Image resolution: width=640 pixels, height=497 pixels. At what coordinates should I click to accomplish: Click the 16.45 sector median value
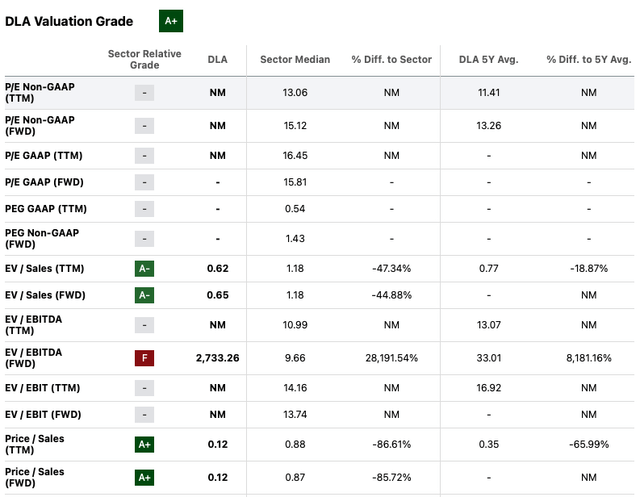[295, 155]
